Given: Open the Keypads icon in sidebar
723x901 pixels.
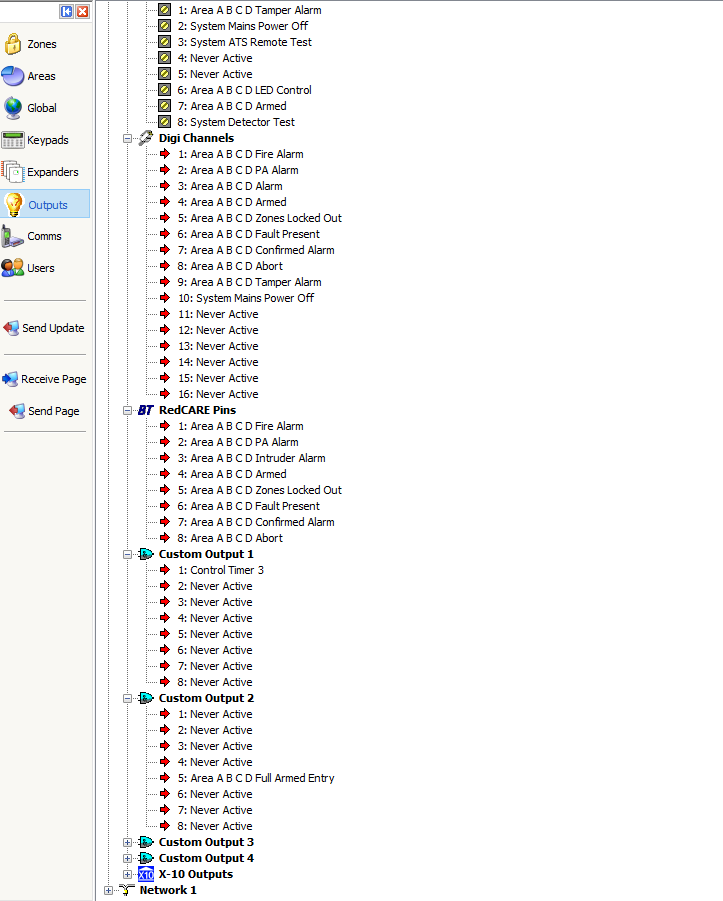Looking at the screenshot, I should click(x=13, y=140).
